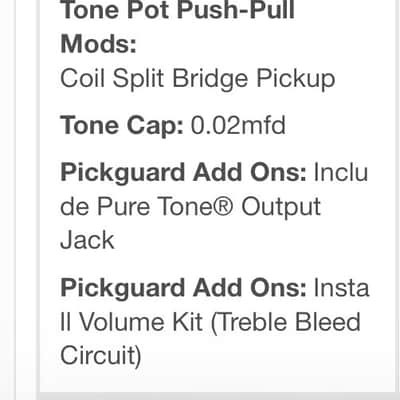The image size is (400, 400).
Task: Select the Coil Split Bridge Pickup text
Action: [197, 80]
